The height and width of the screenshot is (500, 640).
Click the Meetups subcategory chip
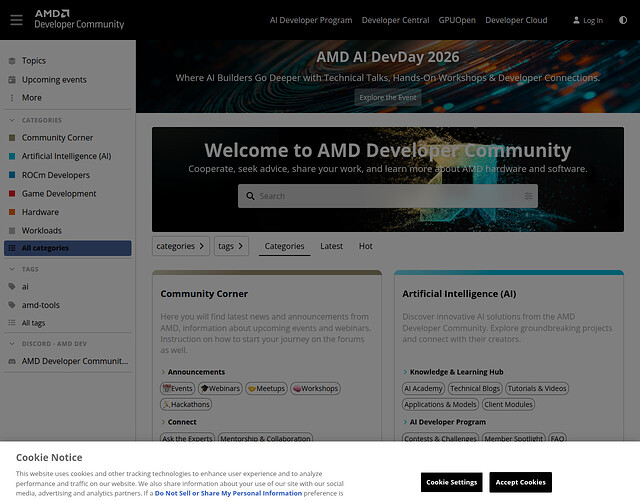tap(267, 389)
